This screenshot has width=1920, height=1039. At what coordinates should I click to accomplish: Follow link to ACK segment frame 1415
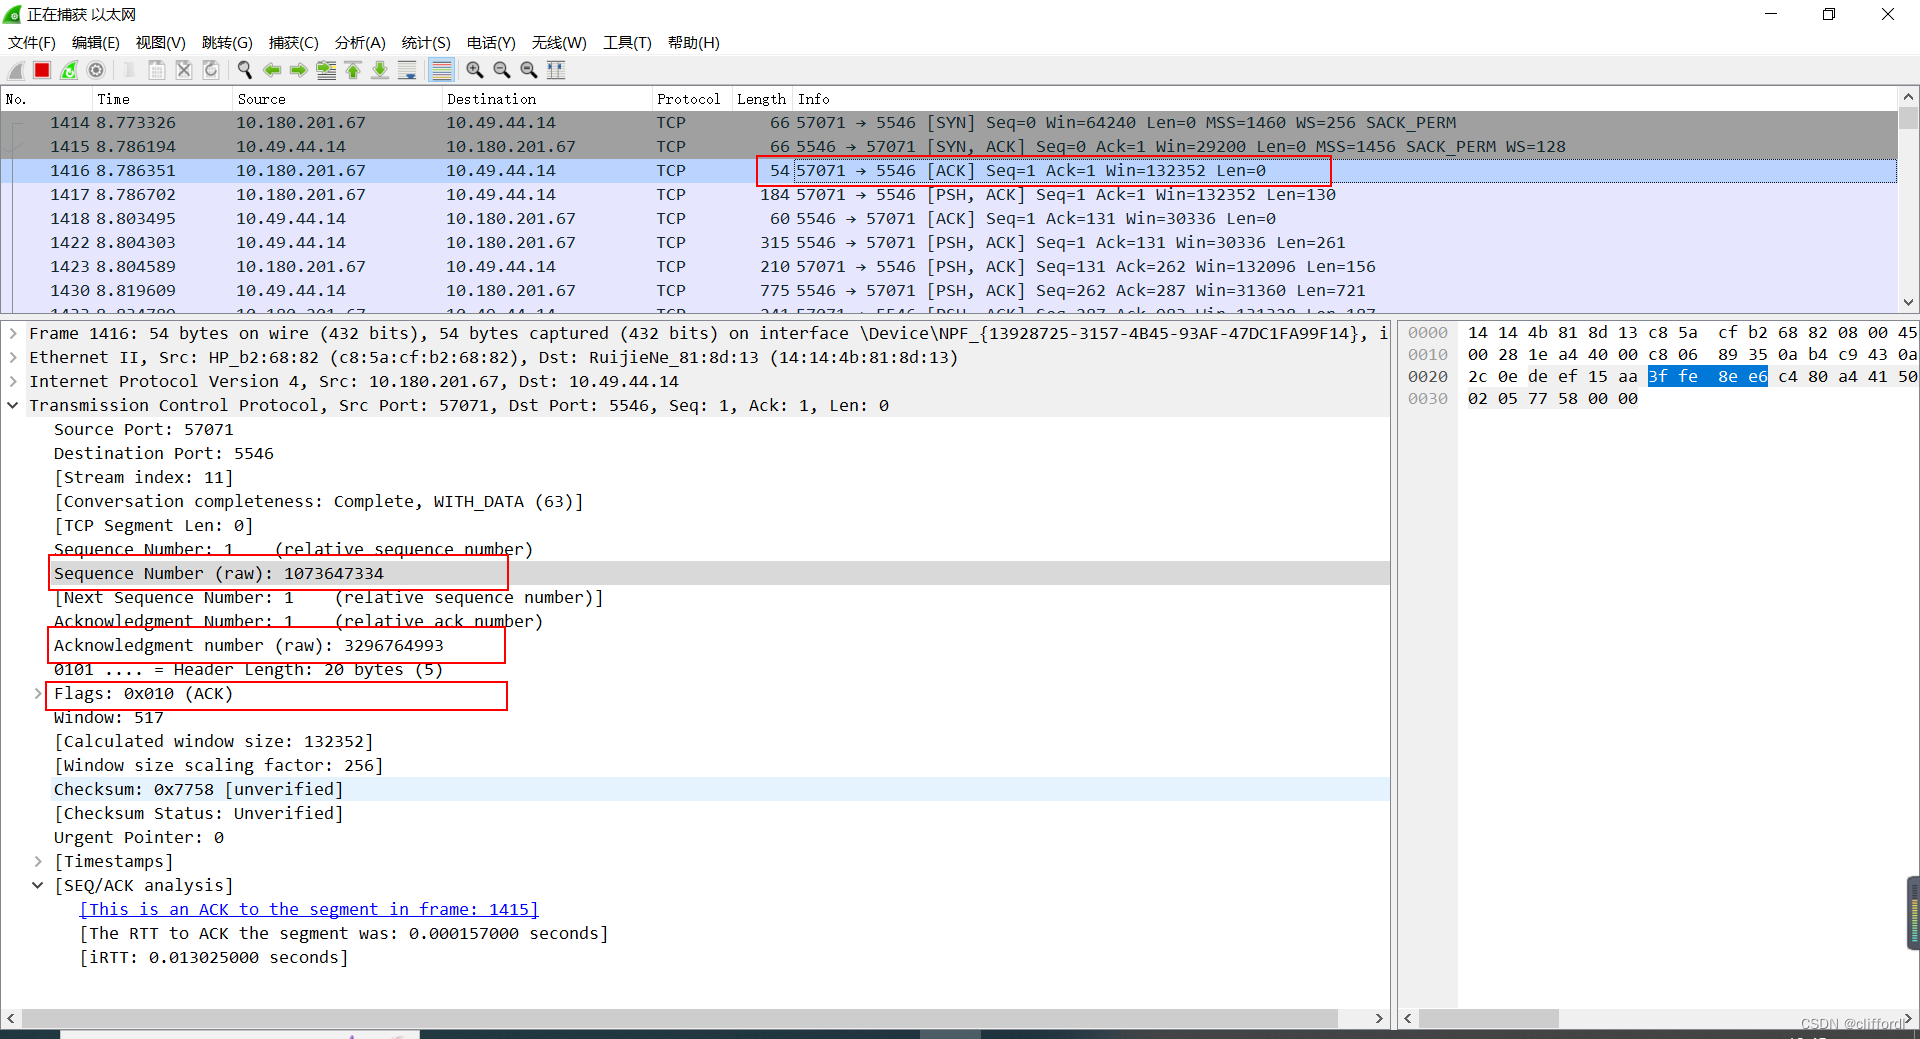pos(309,909)
